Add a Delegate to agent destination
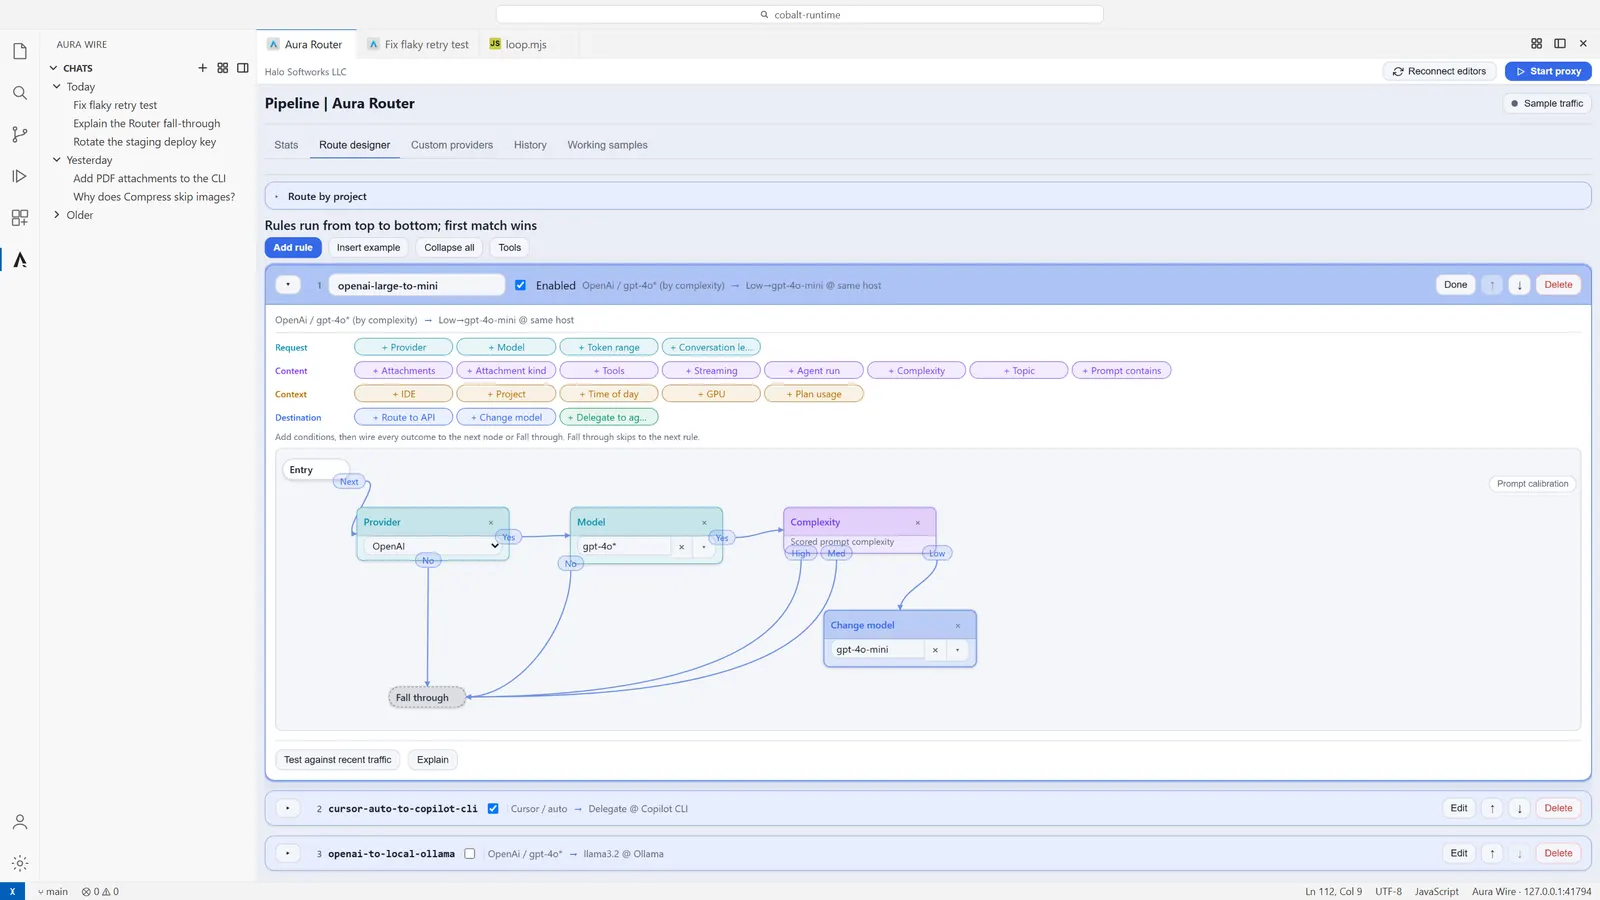Image resolution: width=1600 pixels, height=900 pixels. (x=609, y=418)
